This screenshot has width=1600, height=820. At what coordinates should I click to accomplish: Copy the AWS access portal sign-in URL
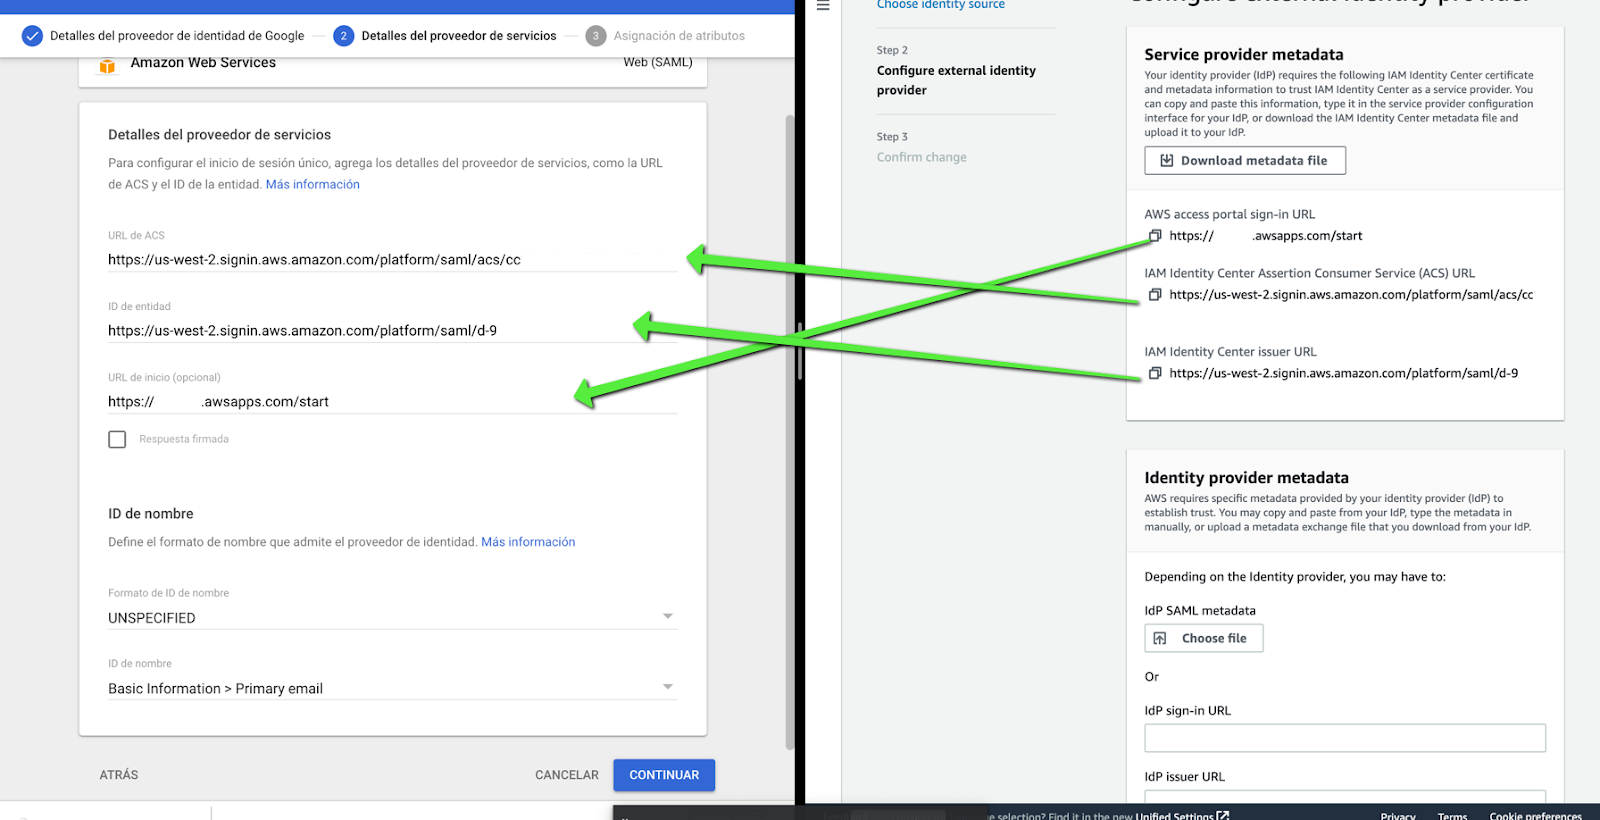click(1155, 236)
